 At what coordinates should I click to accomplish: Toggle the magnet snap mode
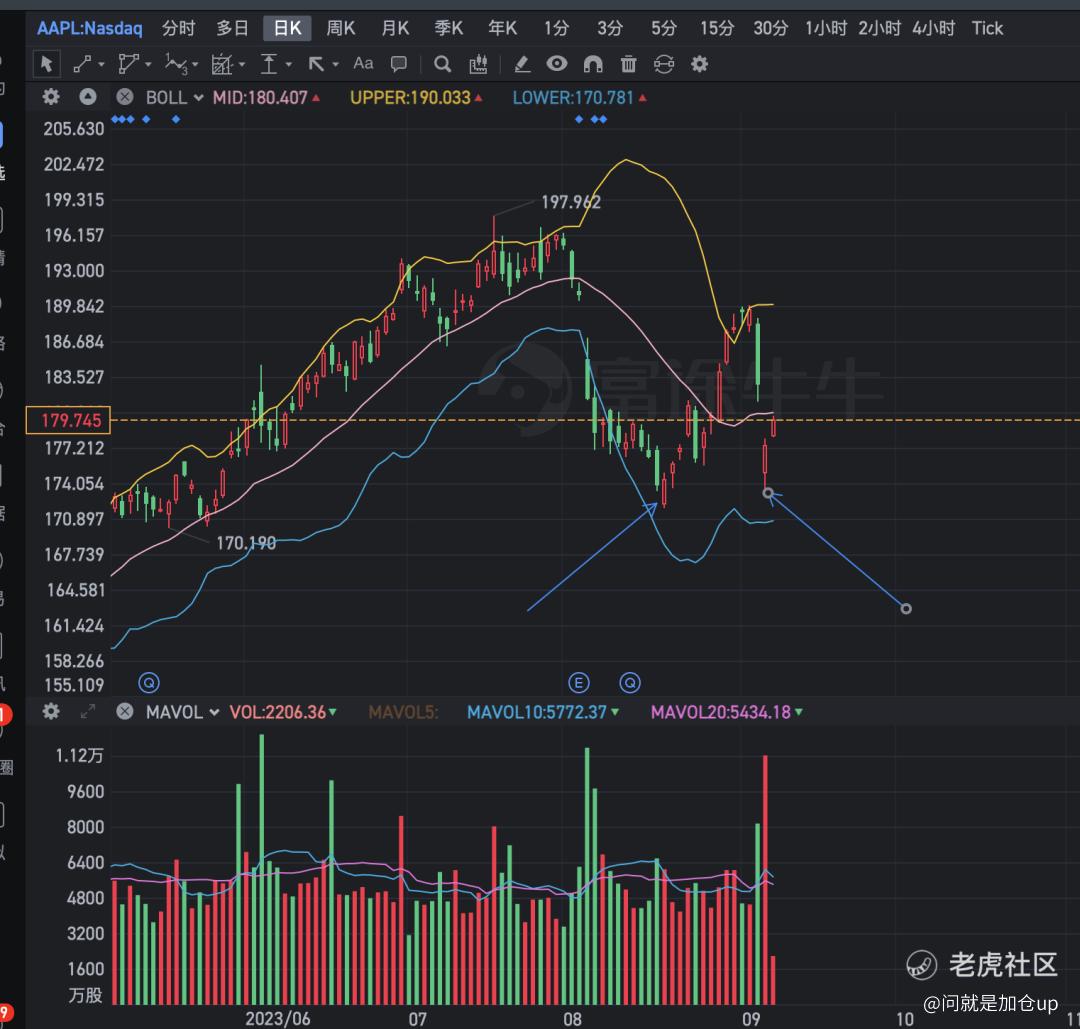(593, 64)
